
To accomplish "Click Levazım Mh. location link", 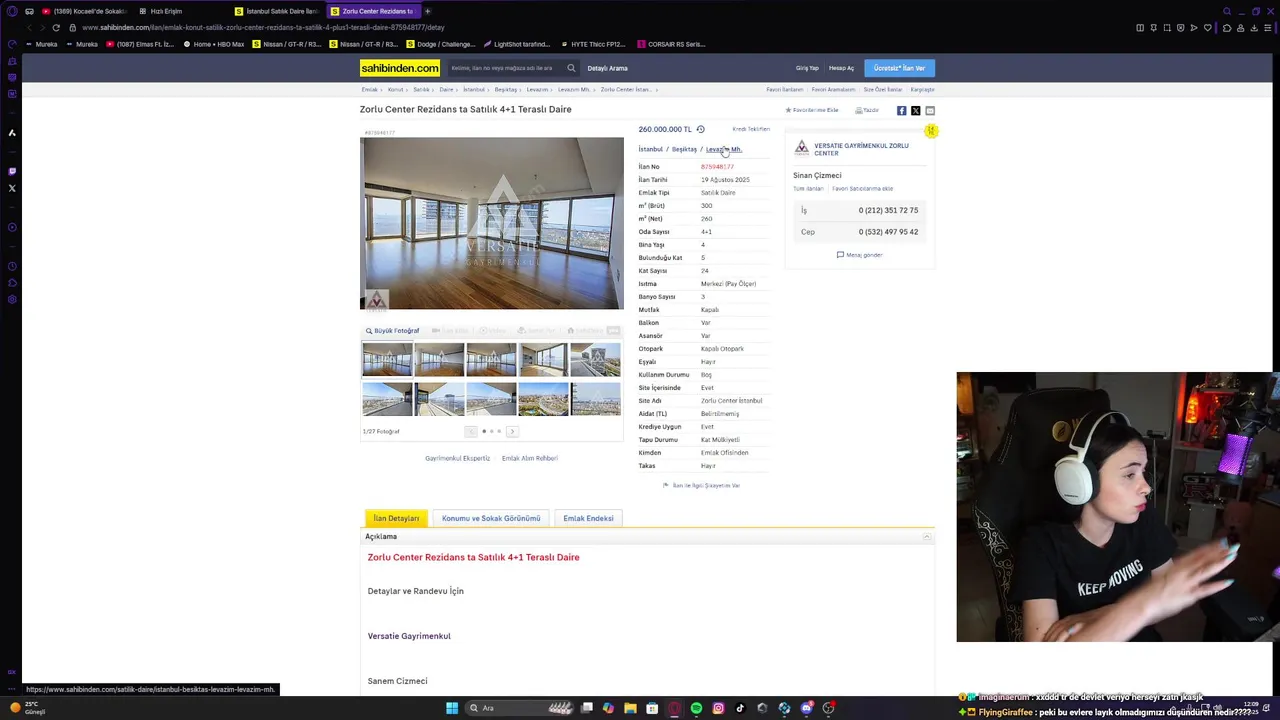I will click(x=723, y=149).
